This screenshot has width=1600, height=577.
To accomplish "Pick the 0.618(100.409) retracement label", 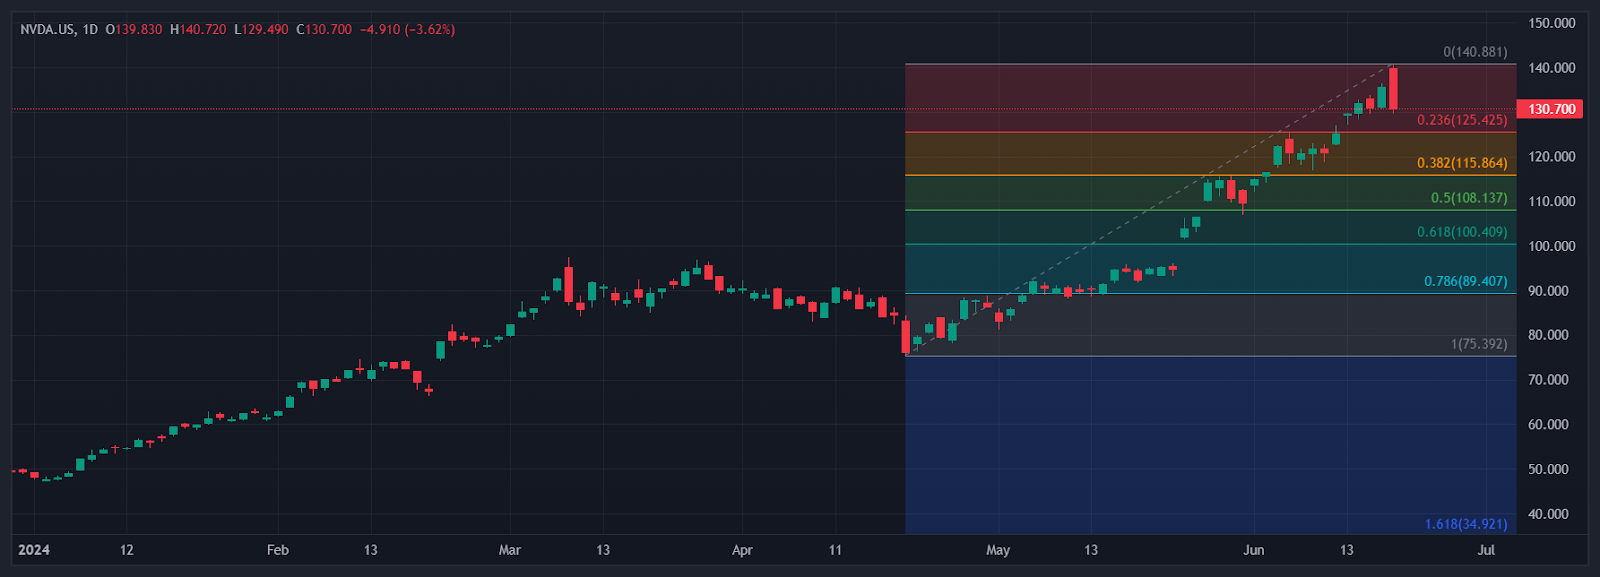I will point(1461,232).
